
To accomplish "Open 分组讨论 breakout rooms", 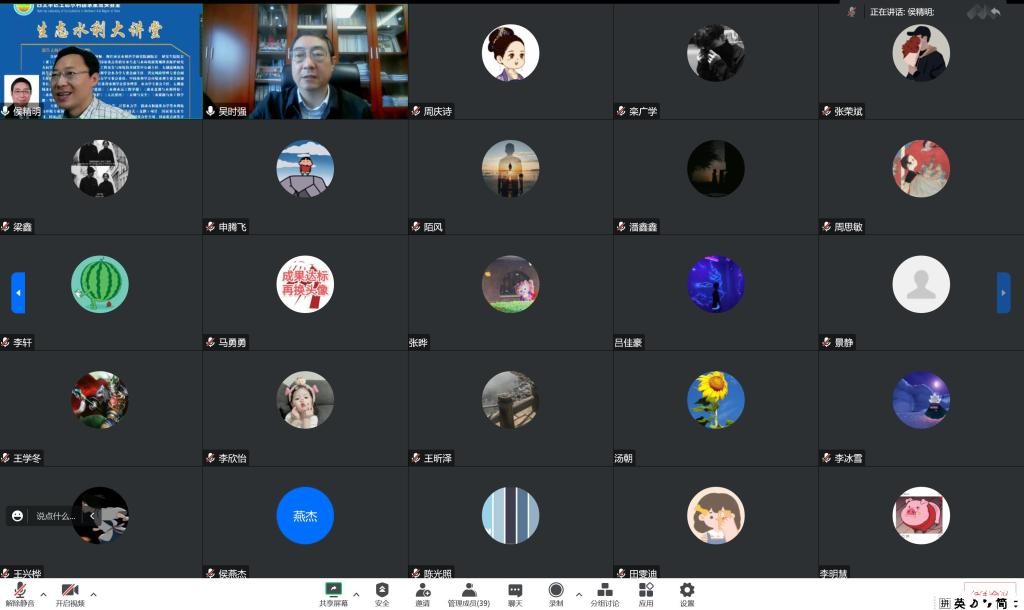I will (604, 593).
